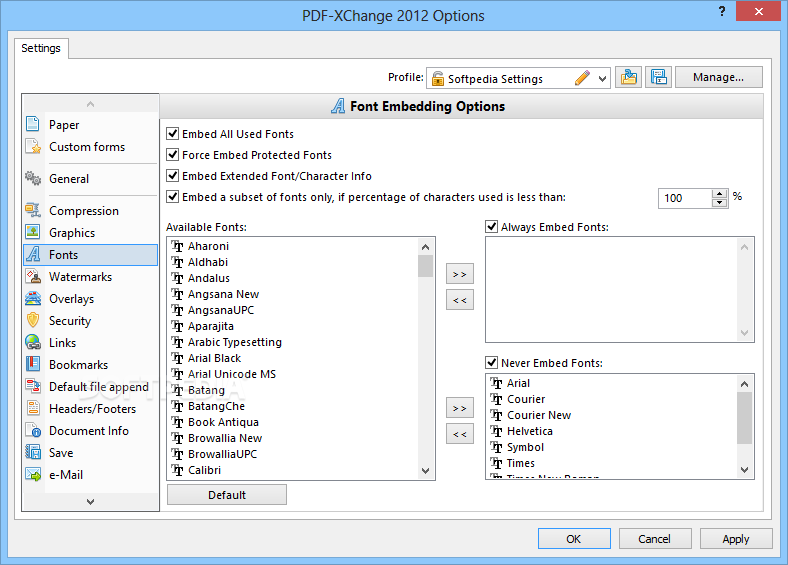Click the pencil edit icon in Profile box
This screenshot has width=788, height=565.
click(x=582, y=78)
